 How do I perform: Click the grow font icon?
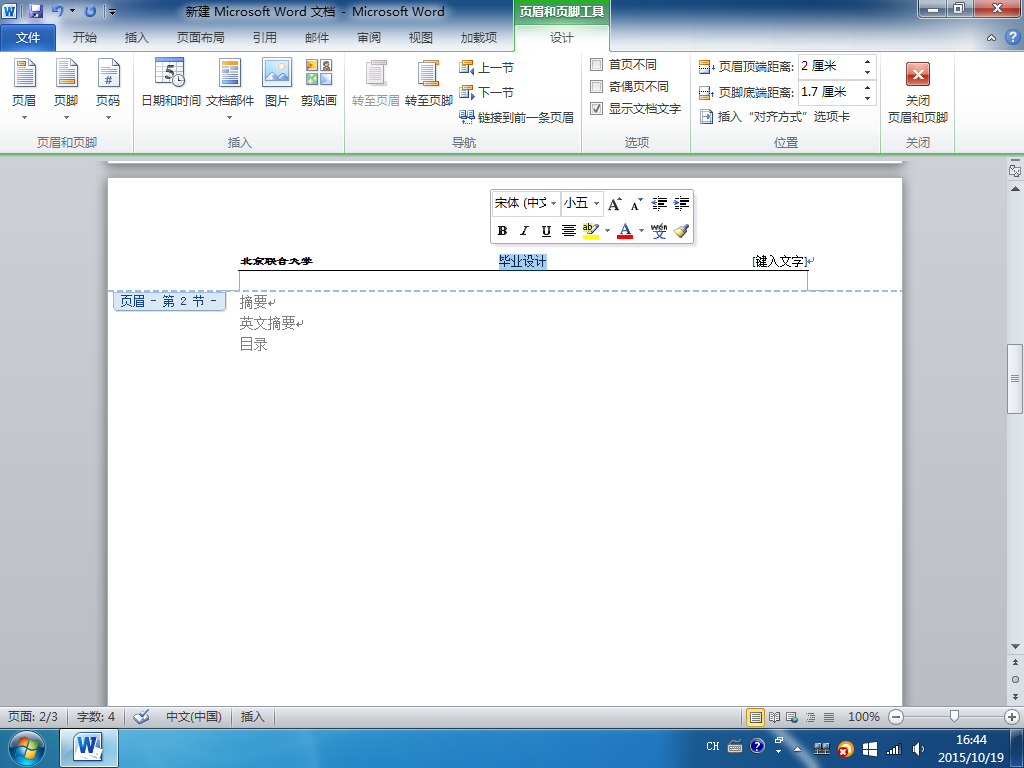615,204
